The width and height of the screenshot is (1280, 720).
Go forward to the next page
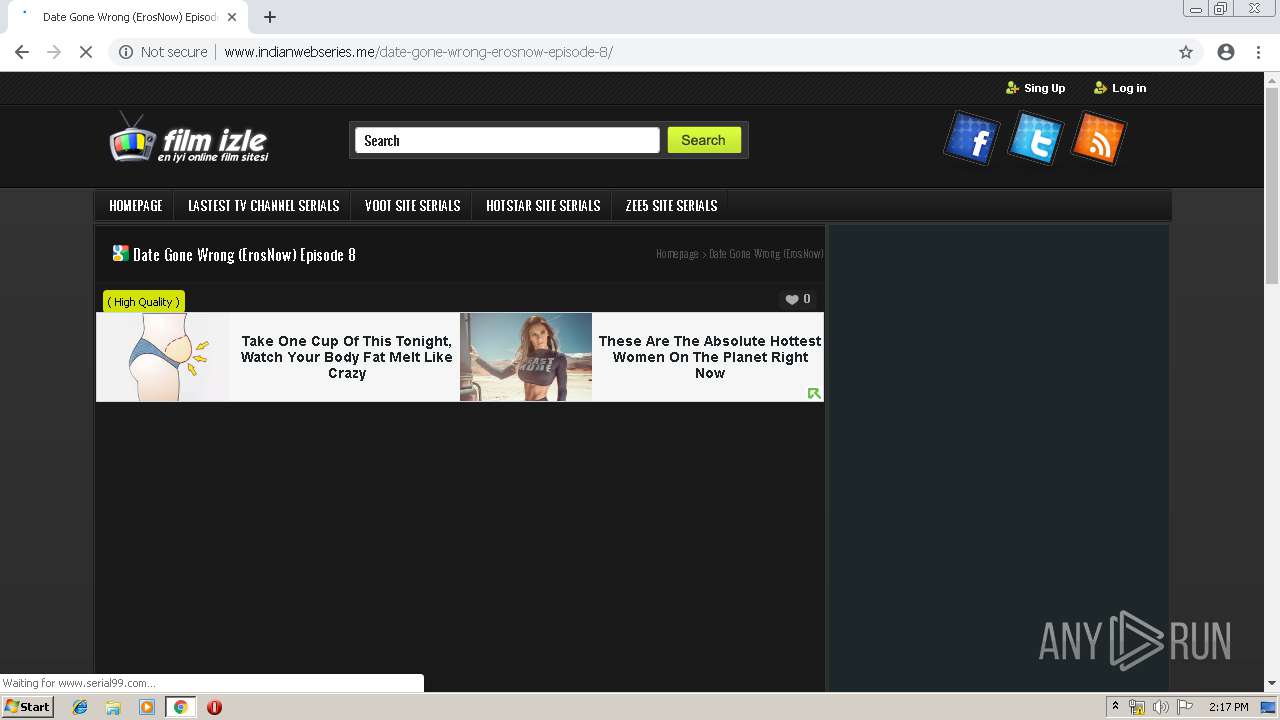(54, 52)
